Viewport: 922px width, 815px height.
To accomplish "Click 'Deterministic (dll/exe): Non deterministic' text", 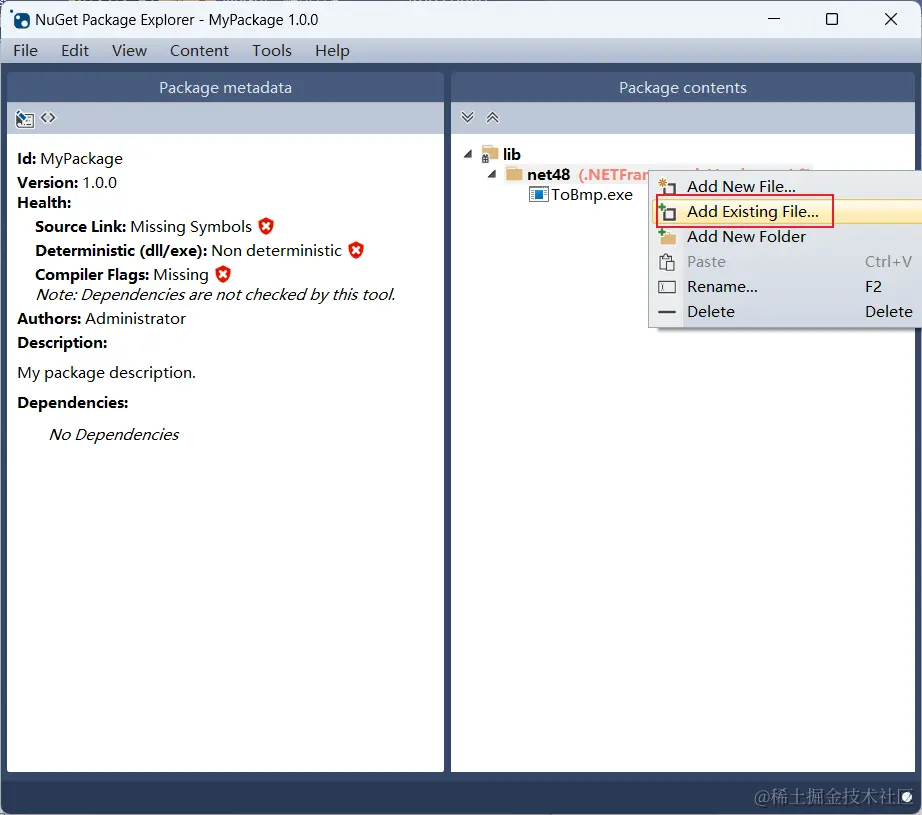I will pyautogui.click(x=188, y=251).
